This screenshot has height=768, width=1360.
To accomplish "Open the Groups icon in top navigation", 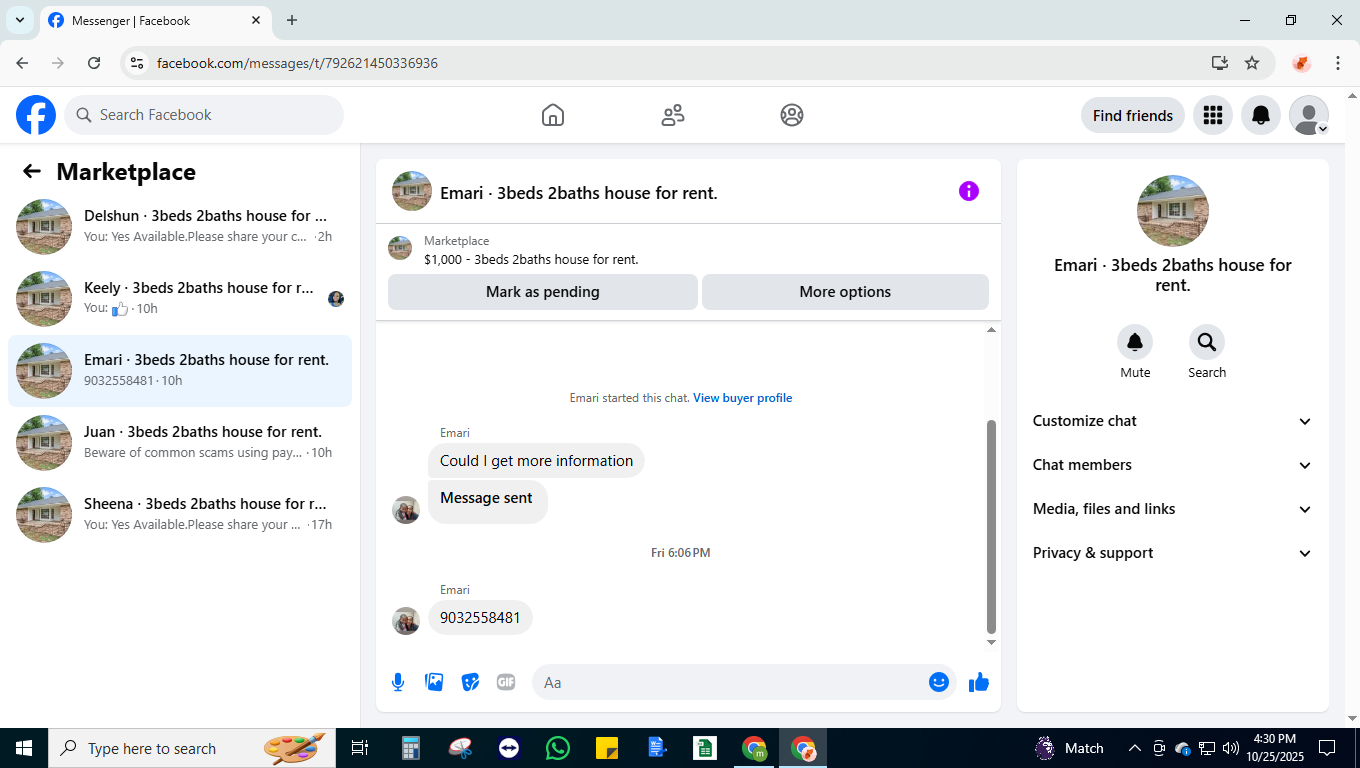I will 792,115.
